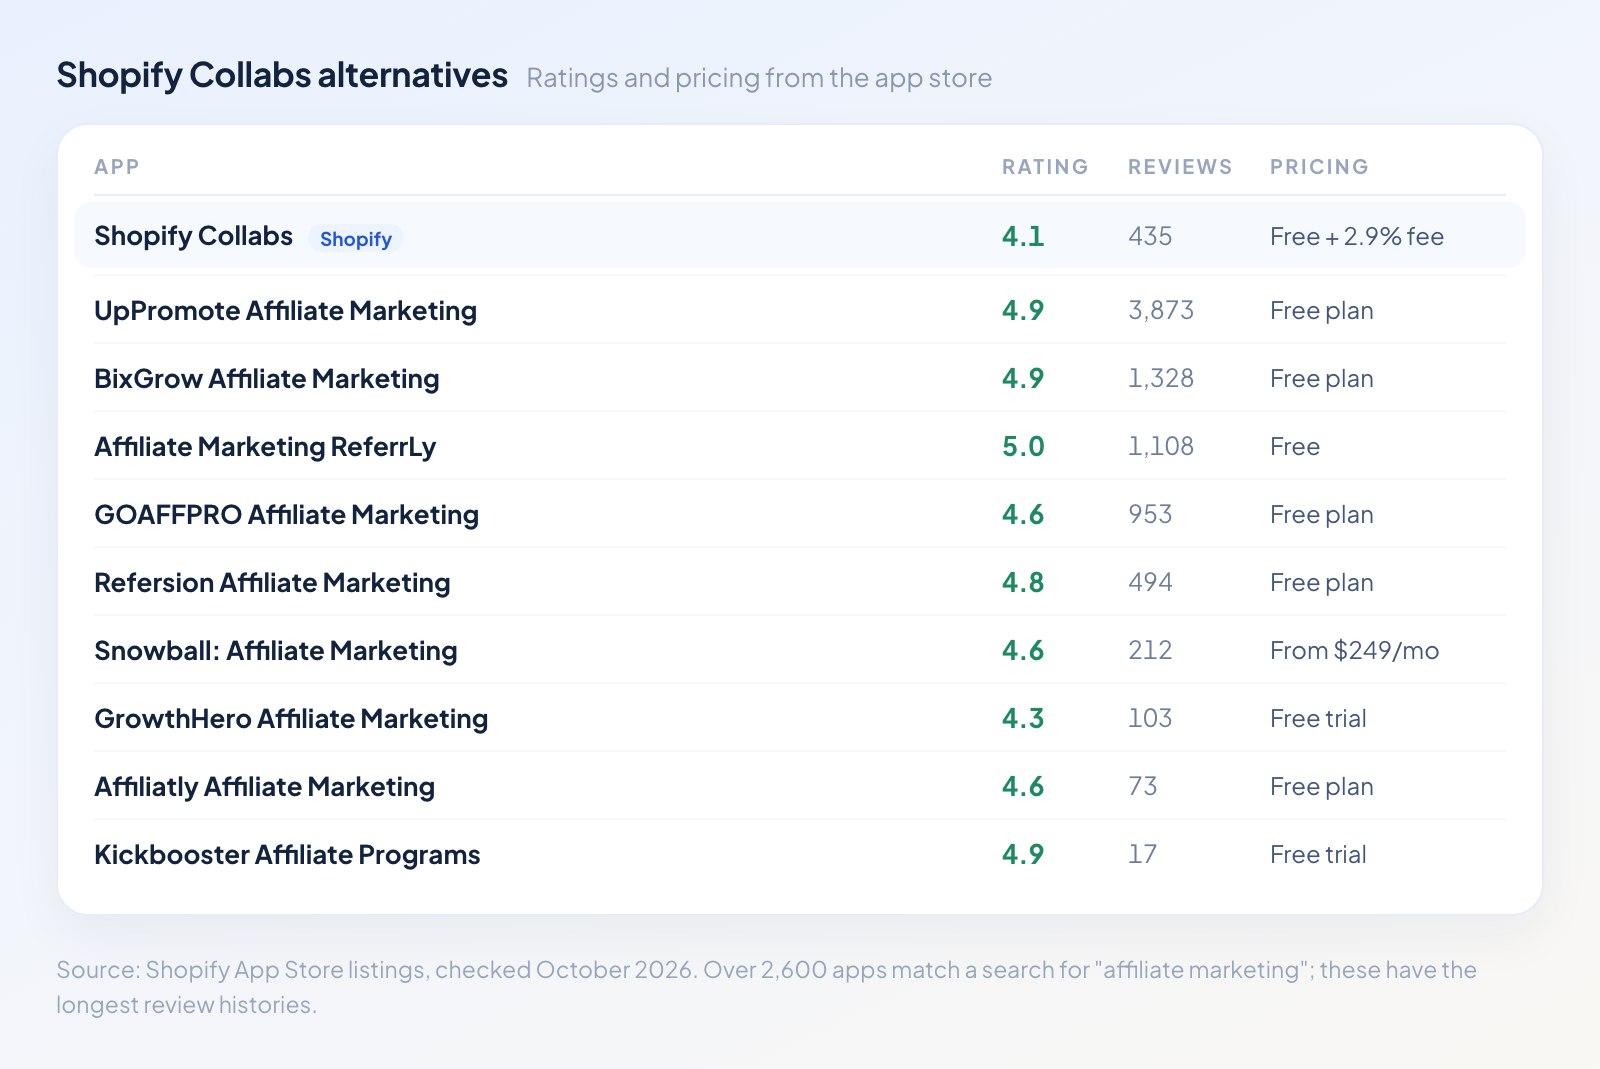Click the APP column header

click(x=117, y=167)
